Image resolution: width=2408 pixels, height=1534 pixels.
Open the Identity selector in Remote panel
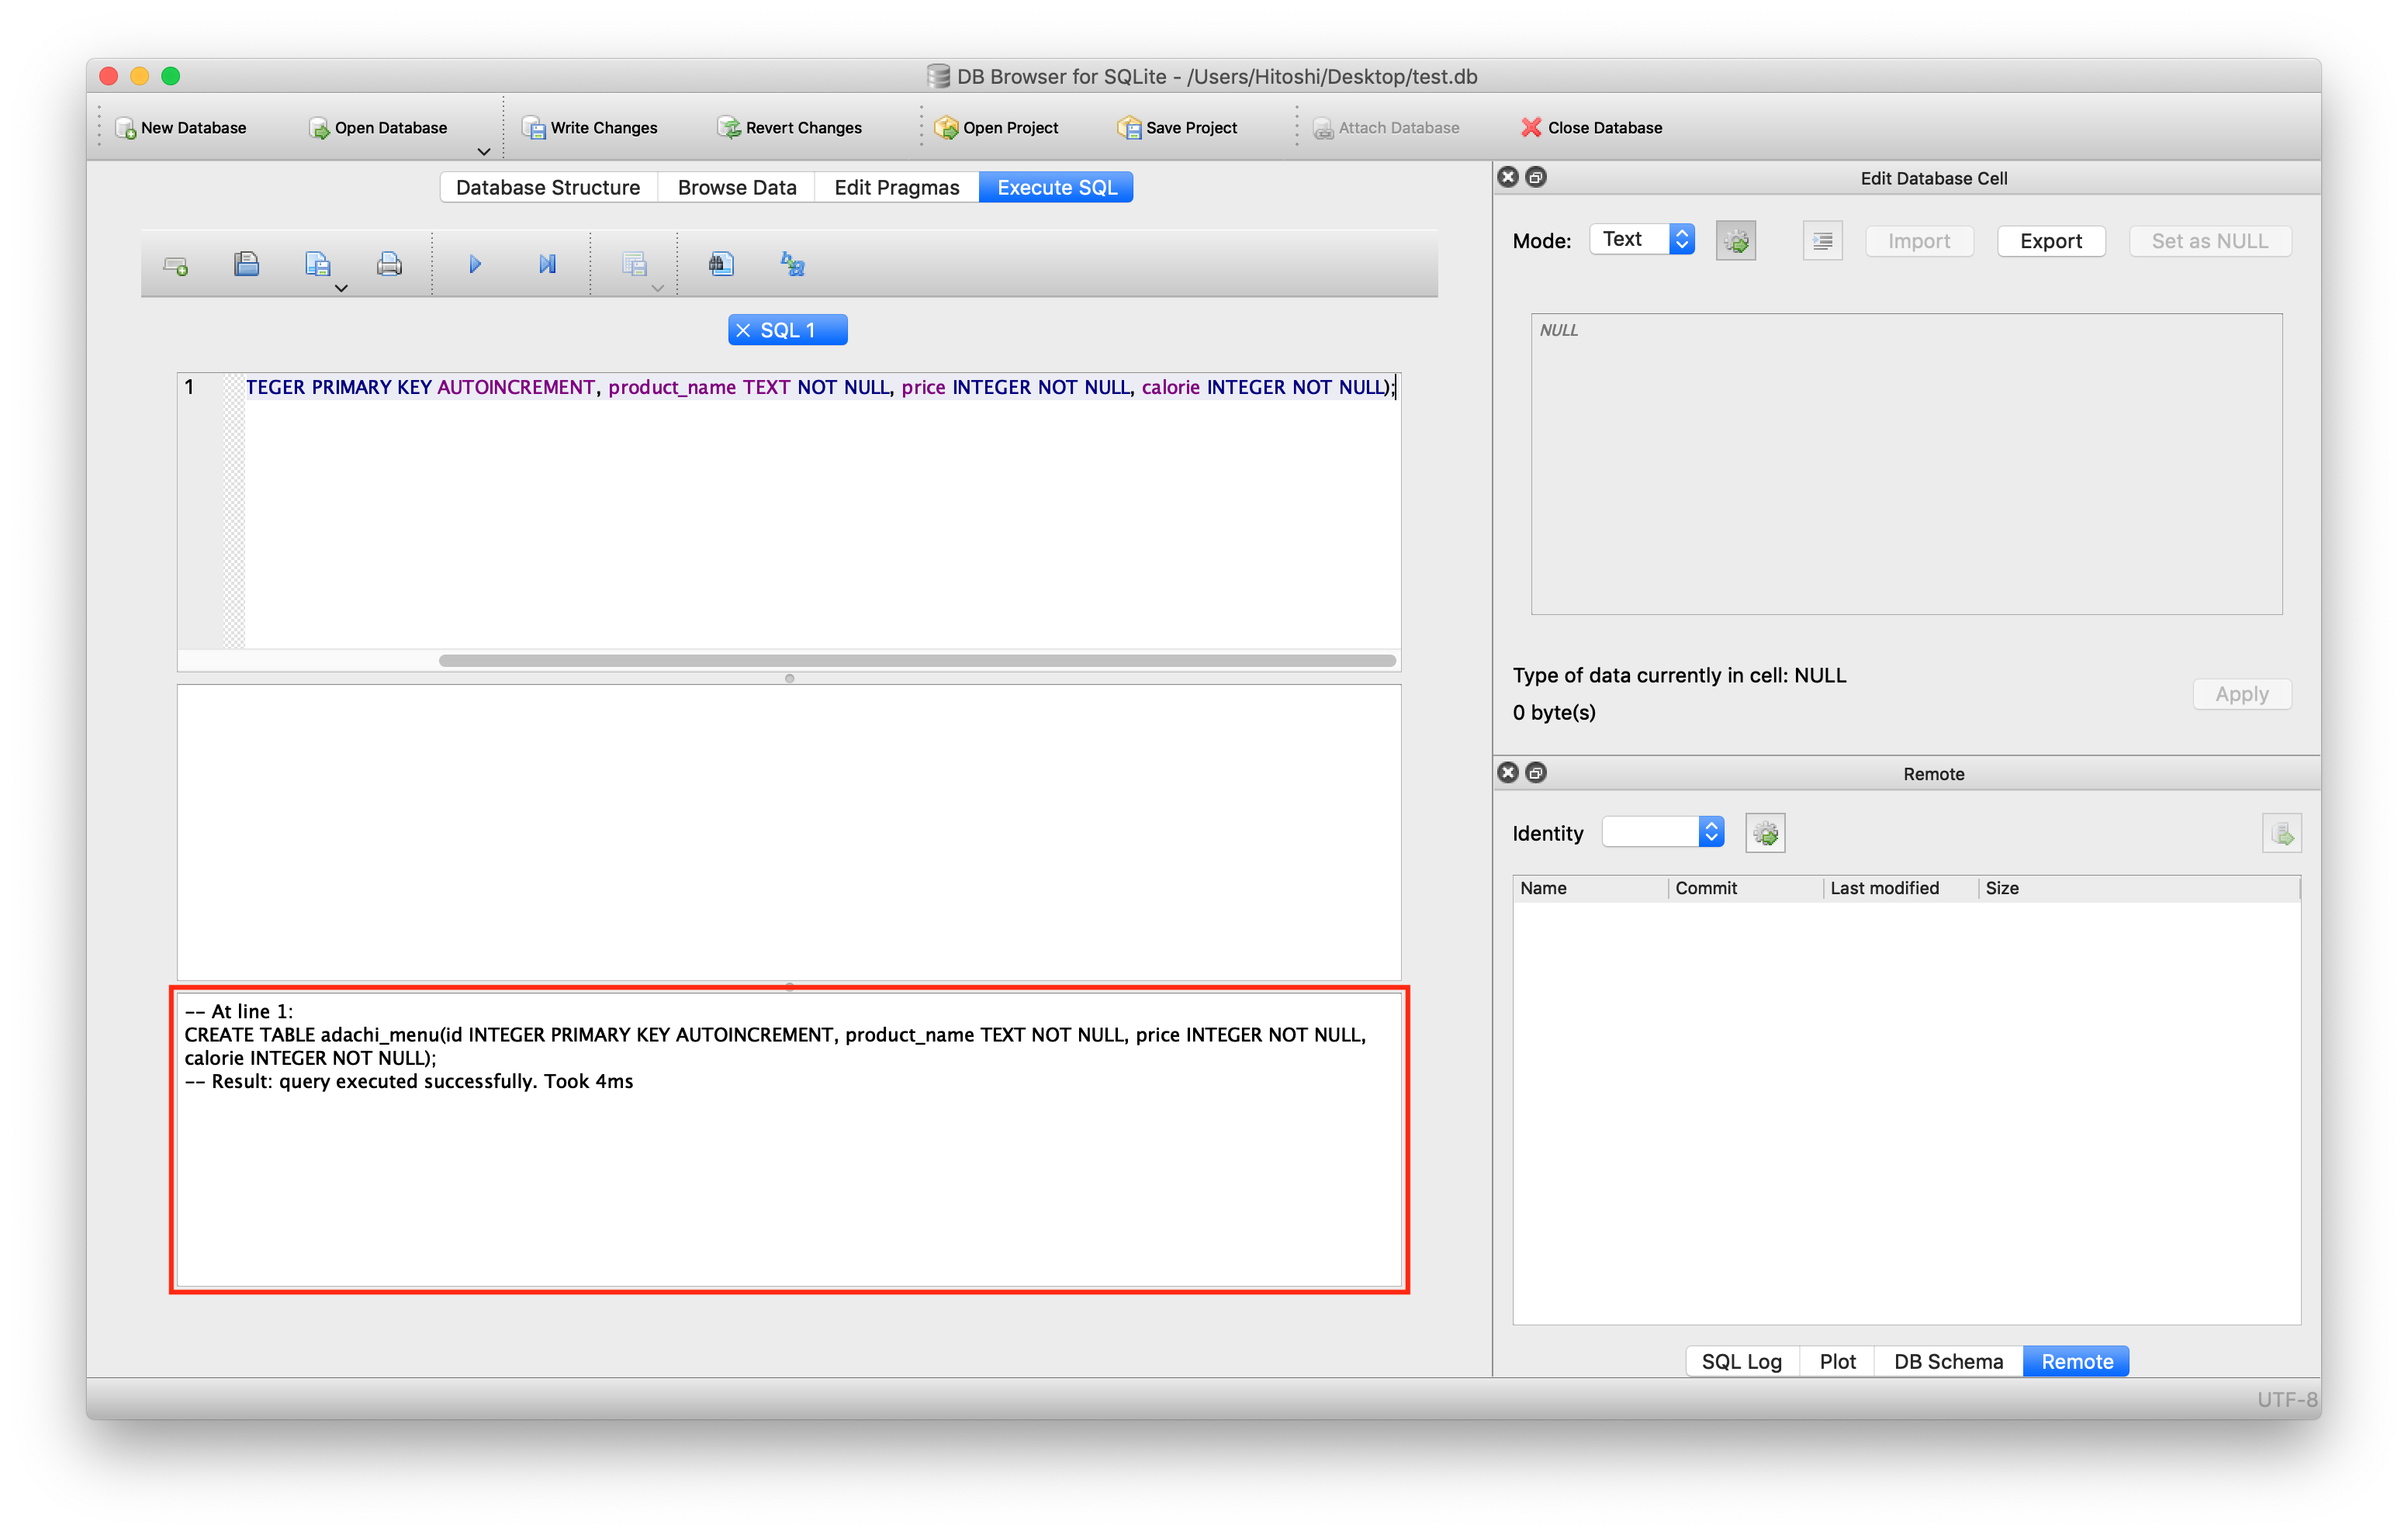coord(1663,831)
